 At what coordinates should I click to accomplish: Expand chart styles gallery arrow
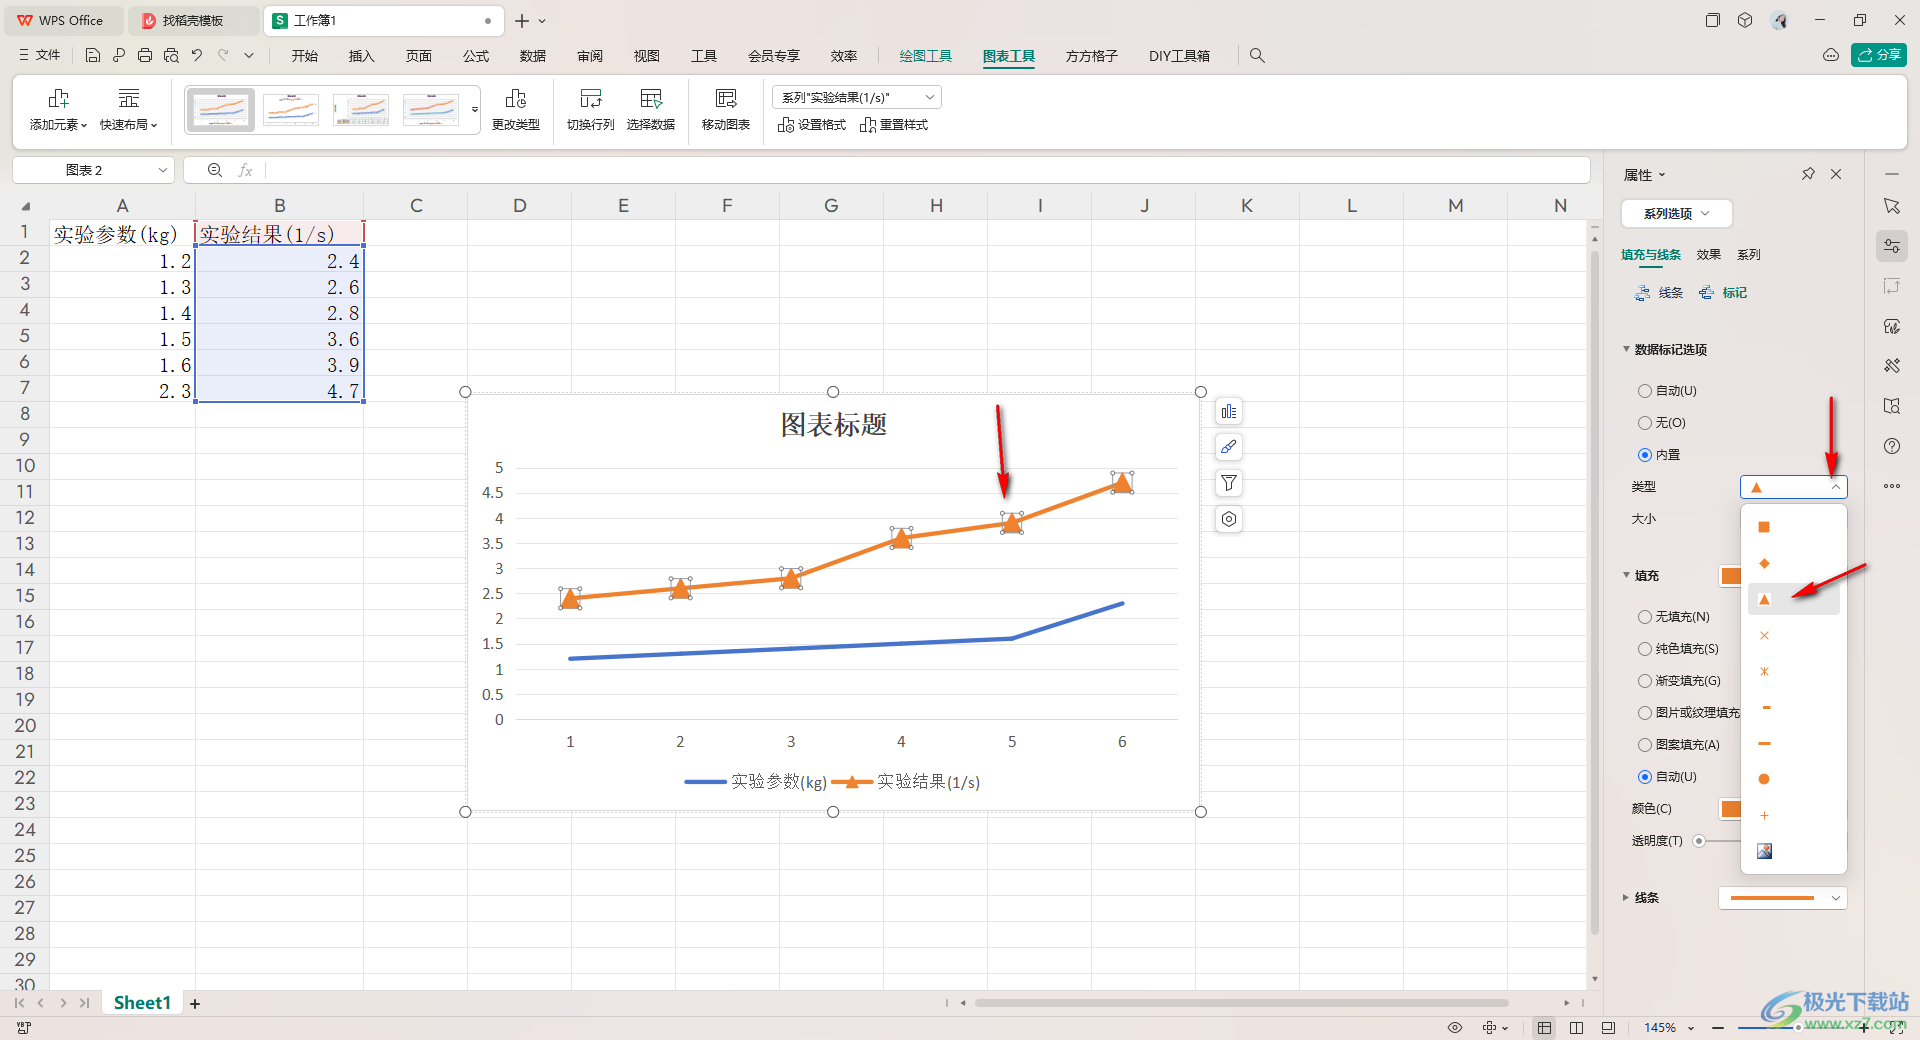(475, 110)
